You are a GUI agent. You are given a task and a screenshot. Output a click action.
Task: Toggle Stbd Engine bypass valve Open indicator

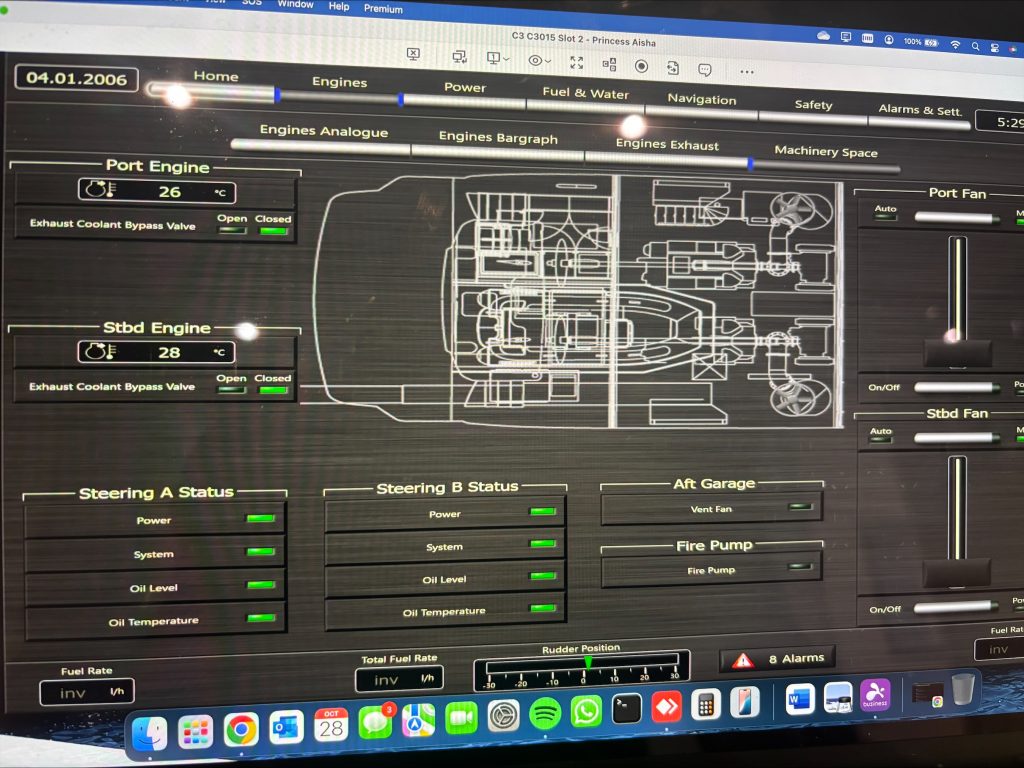click(x=231, y=390)
